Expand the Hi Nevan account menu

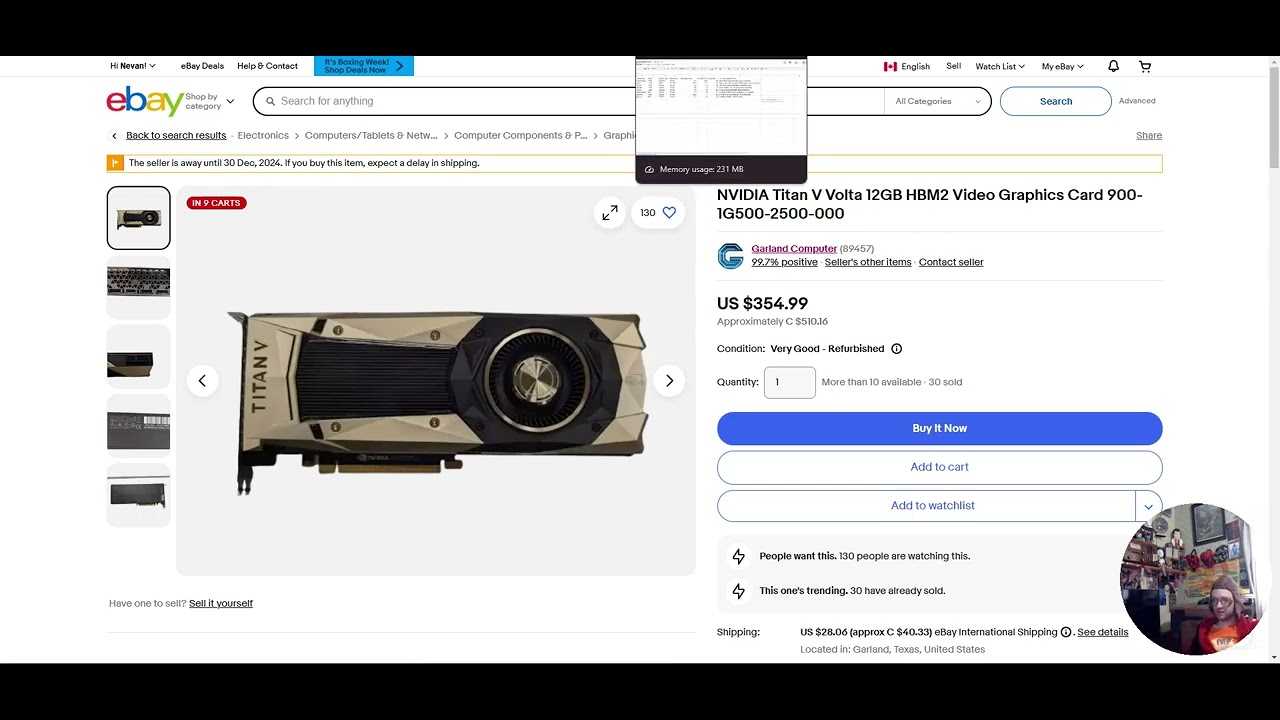pos(133,66)
